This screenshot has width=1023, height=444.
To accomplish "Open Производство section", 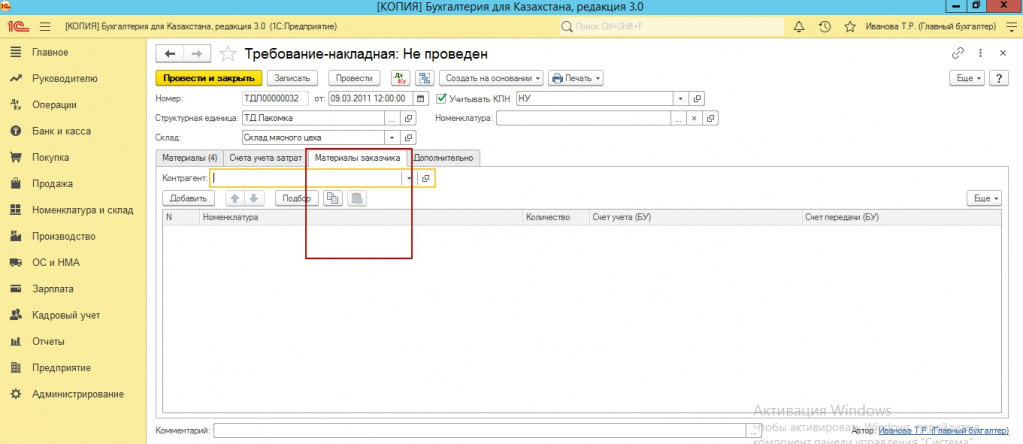I will (64, 236).
